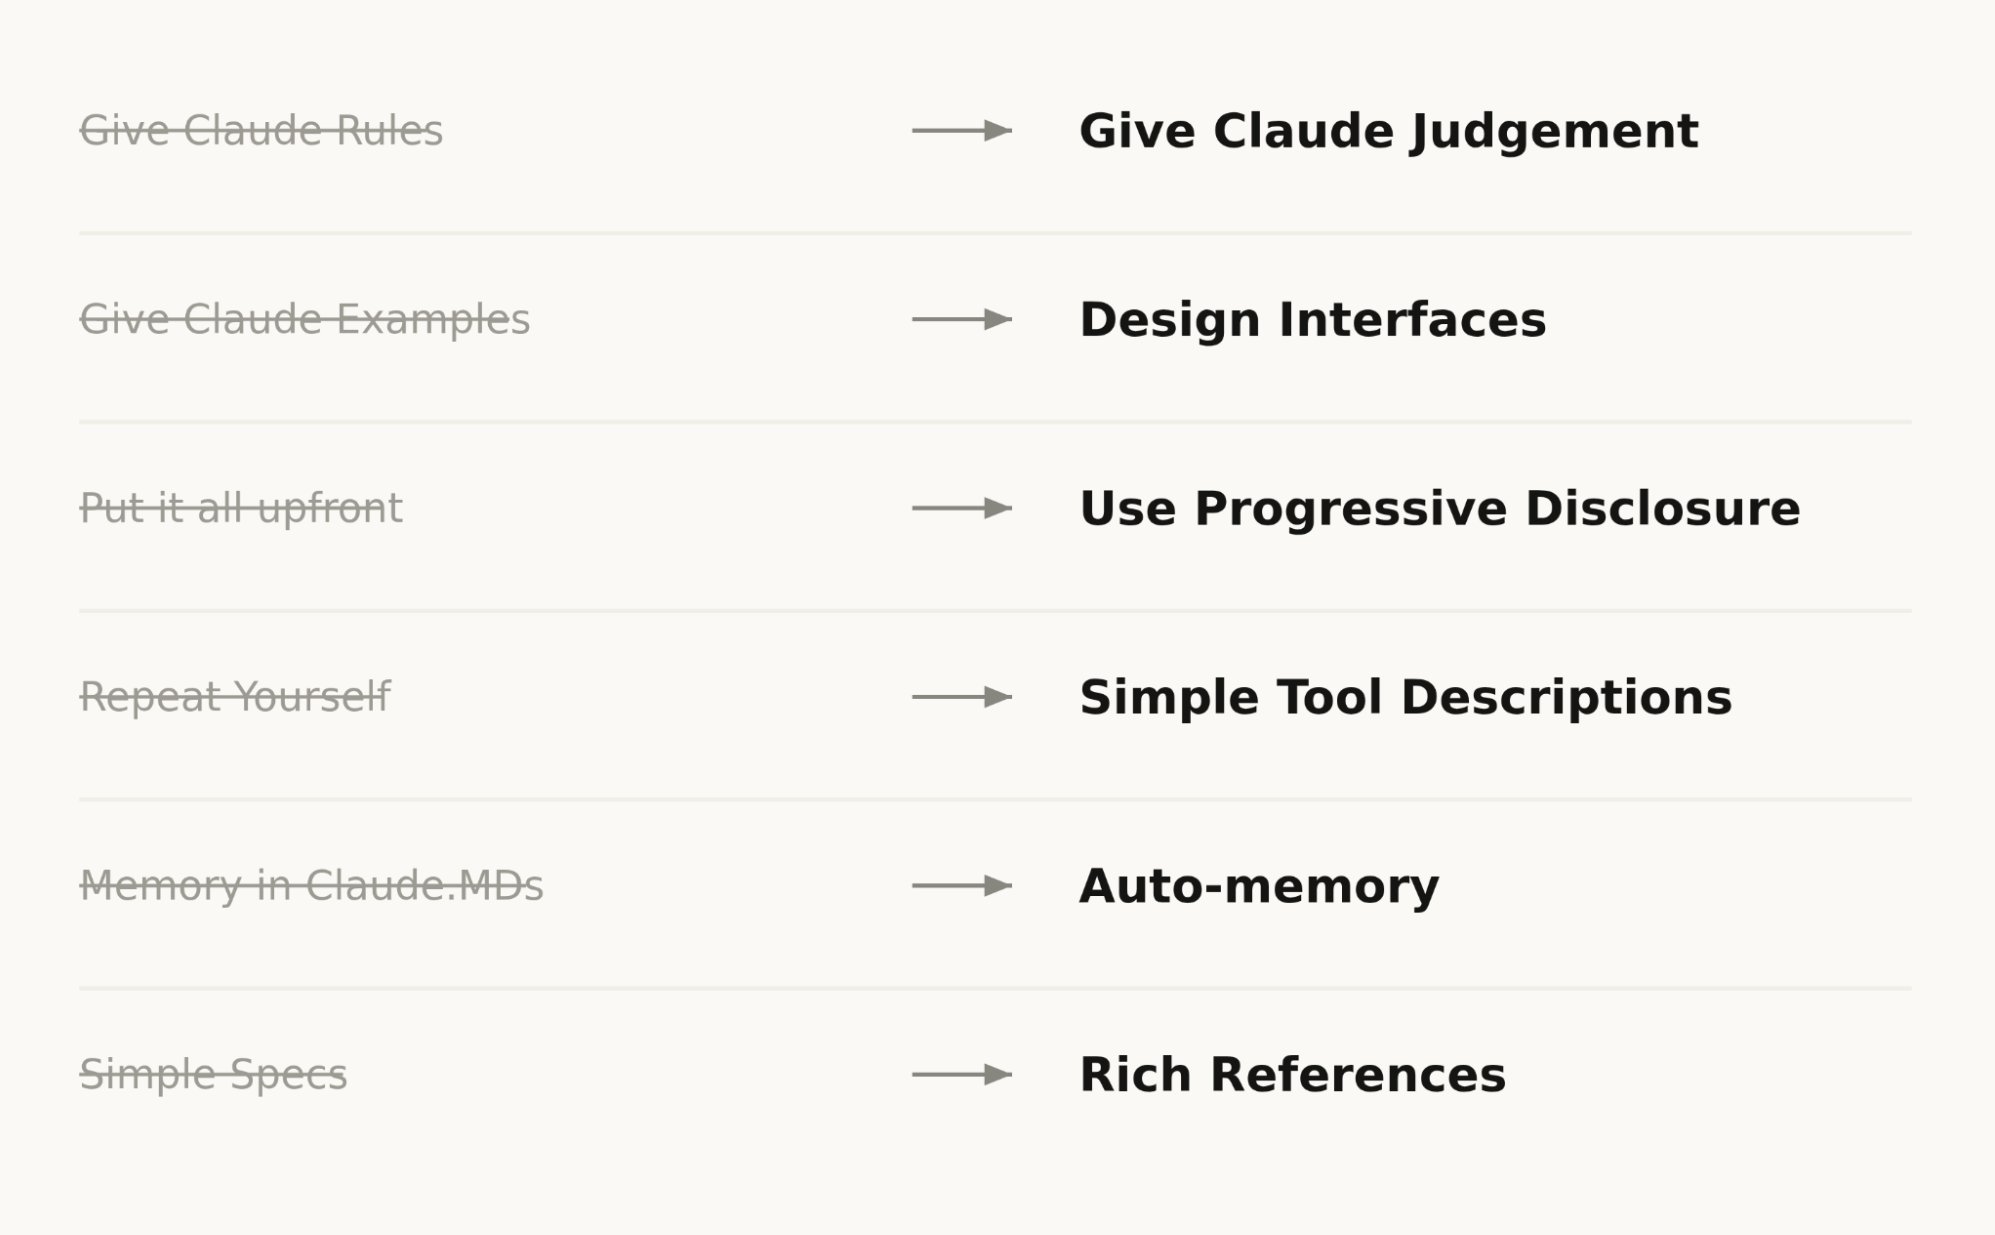Click the struck-through Memory in Claude.MDs text
The width and height of the screenshot is (1995, 1235).
[x=311, y=886]
